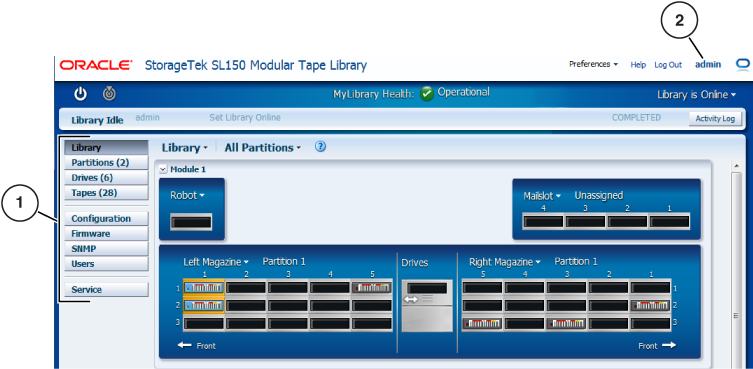Open the Library view dropdown heading
The image size is (753, 369).
(184, 148)
